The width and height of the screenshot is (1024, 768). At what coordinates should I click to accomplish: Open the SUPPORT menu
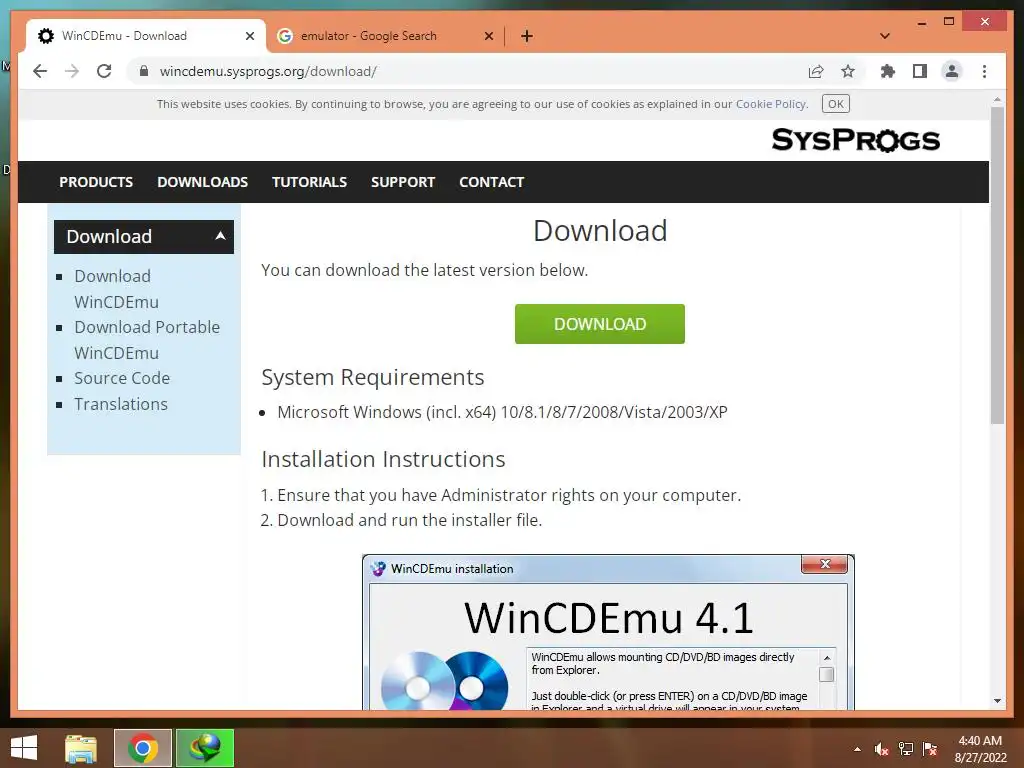point(403,182)
